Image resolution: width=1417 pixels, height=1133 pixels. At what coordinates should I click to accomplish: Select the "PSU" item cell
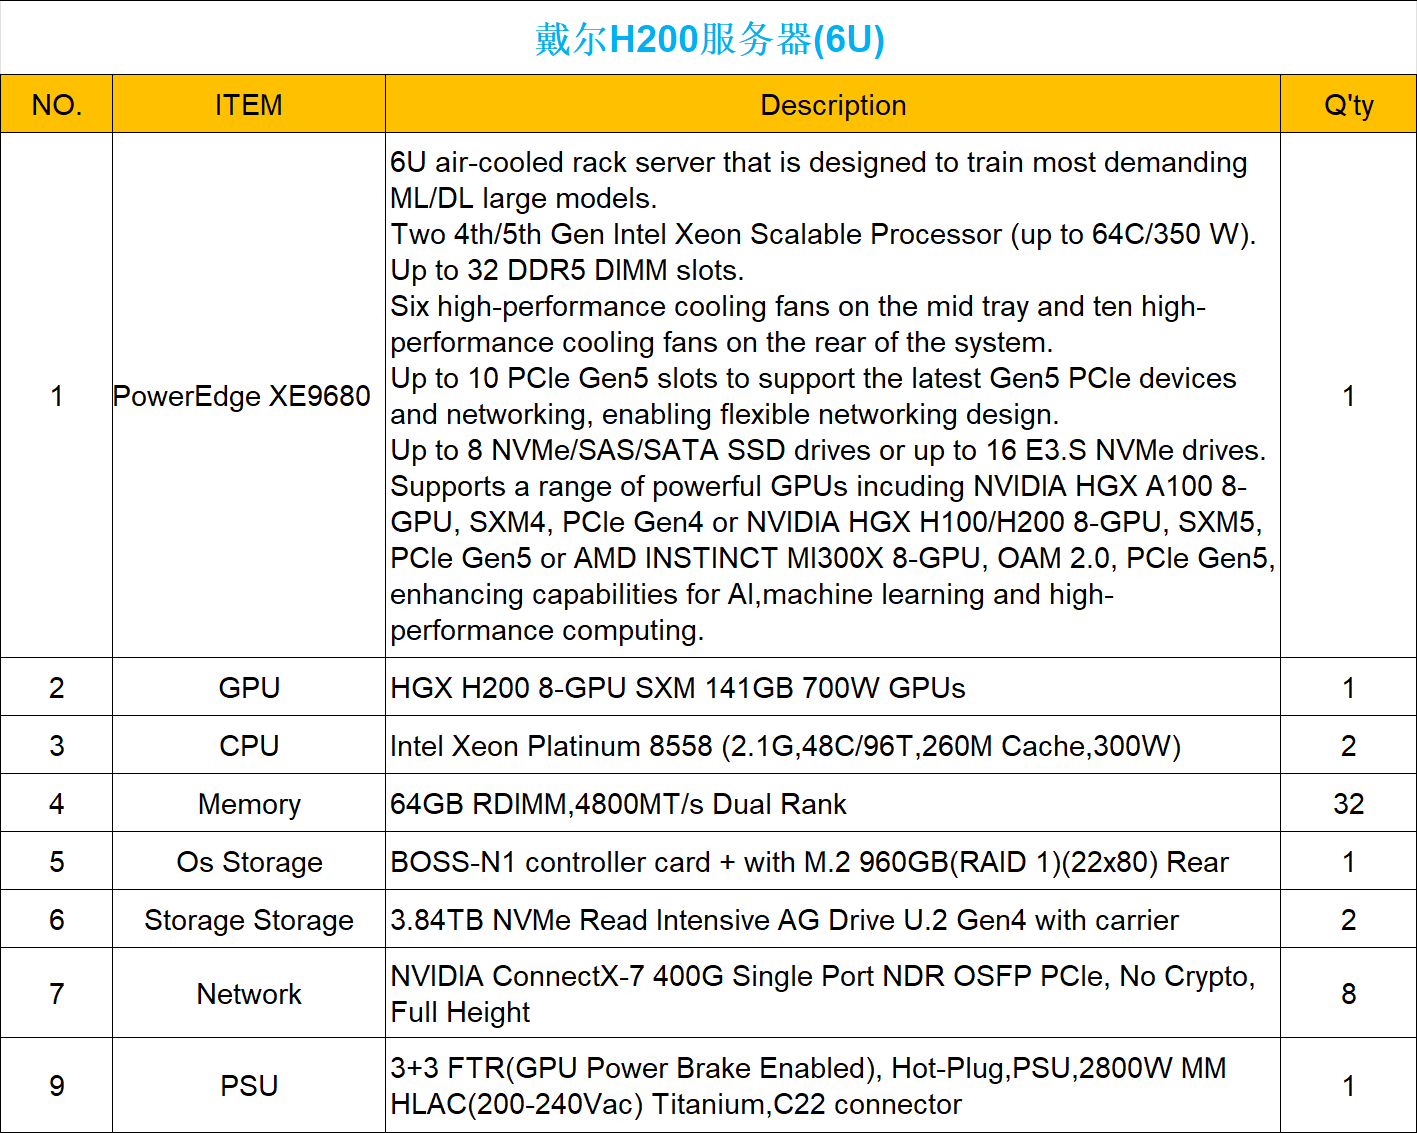(x=249, y=1085)
